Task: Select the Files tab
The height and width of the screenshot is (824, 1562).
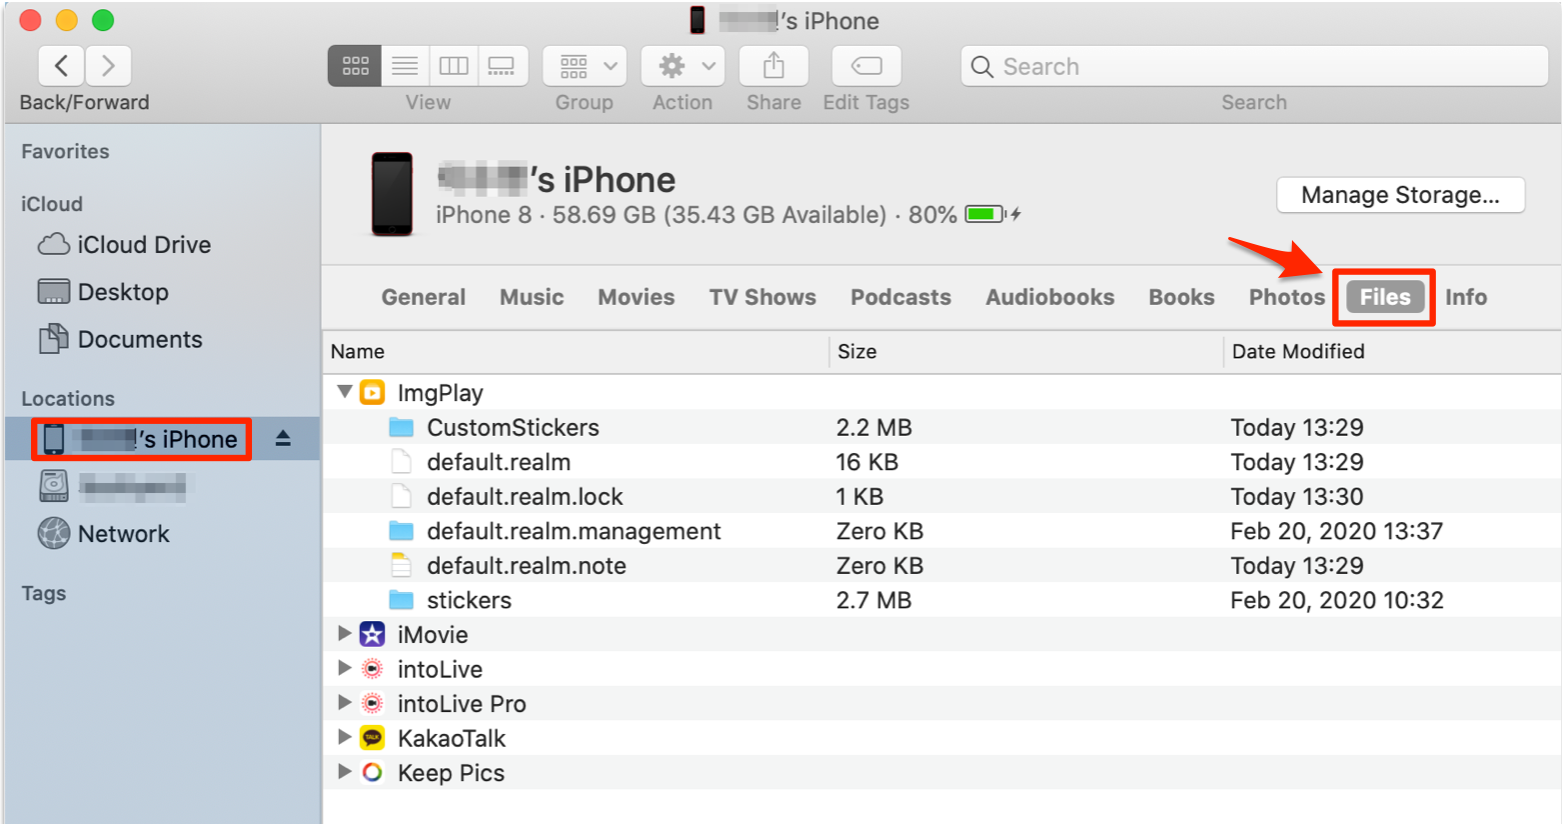Action: 1385,297
